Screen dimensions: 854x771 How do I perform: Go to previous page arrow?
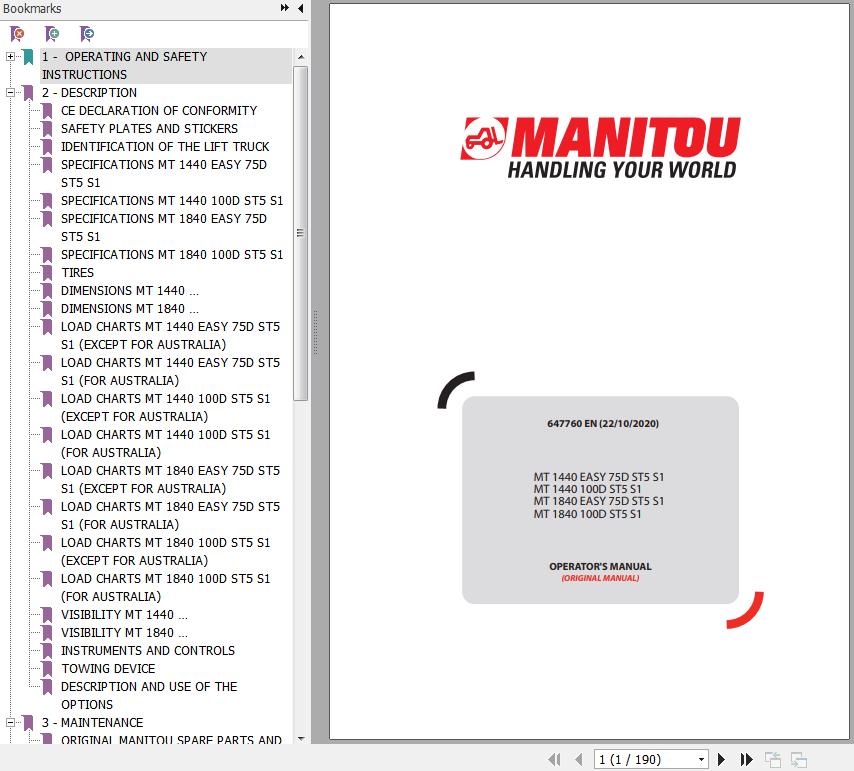[578, 759]
